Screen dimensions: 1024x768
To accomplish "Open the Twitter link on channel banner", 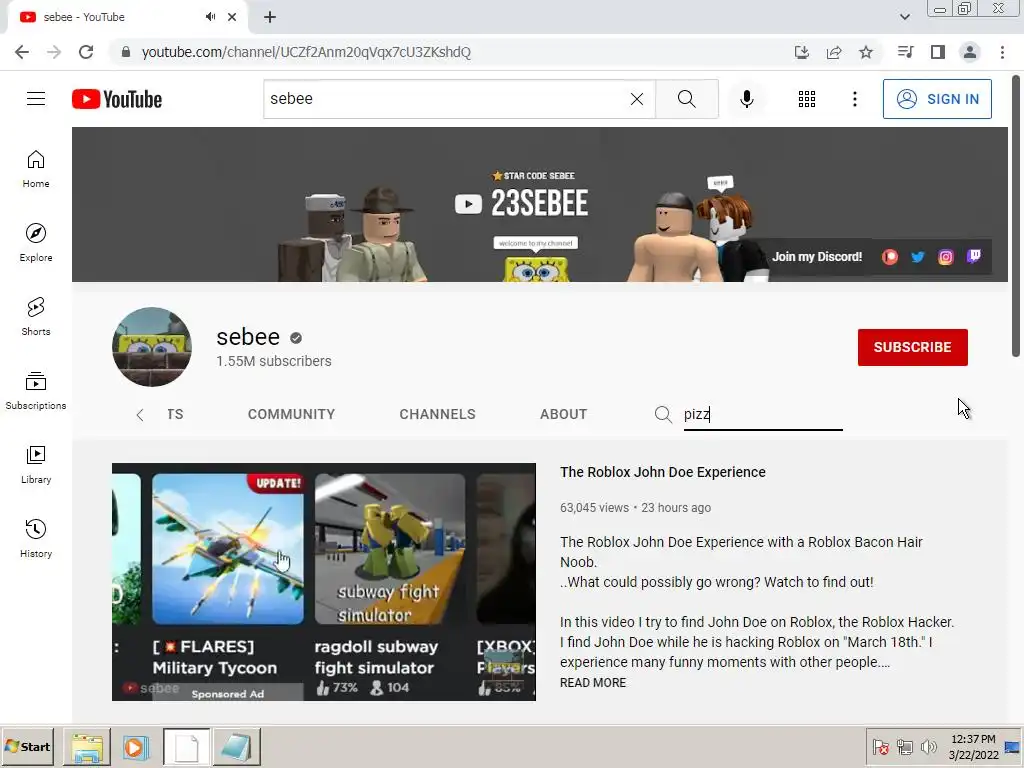I will point(918,257).
